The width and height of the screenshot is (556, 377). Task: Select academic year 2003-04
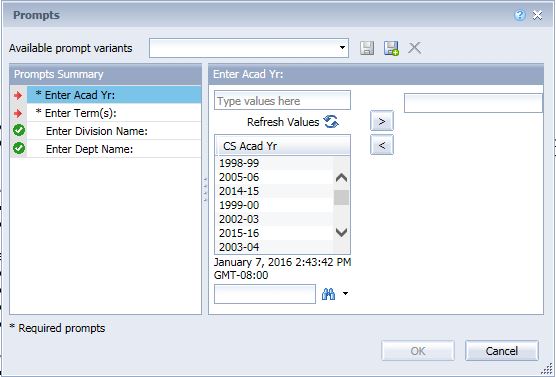click(274, 247)
